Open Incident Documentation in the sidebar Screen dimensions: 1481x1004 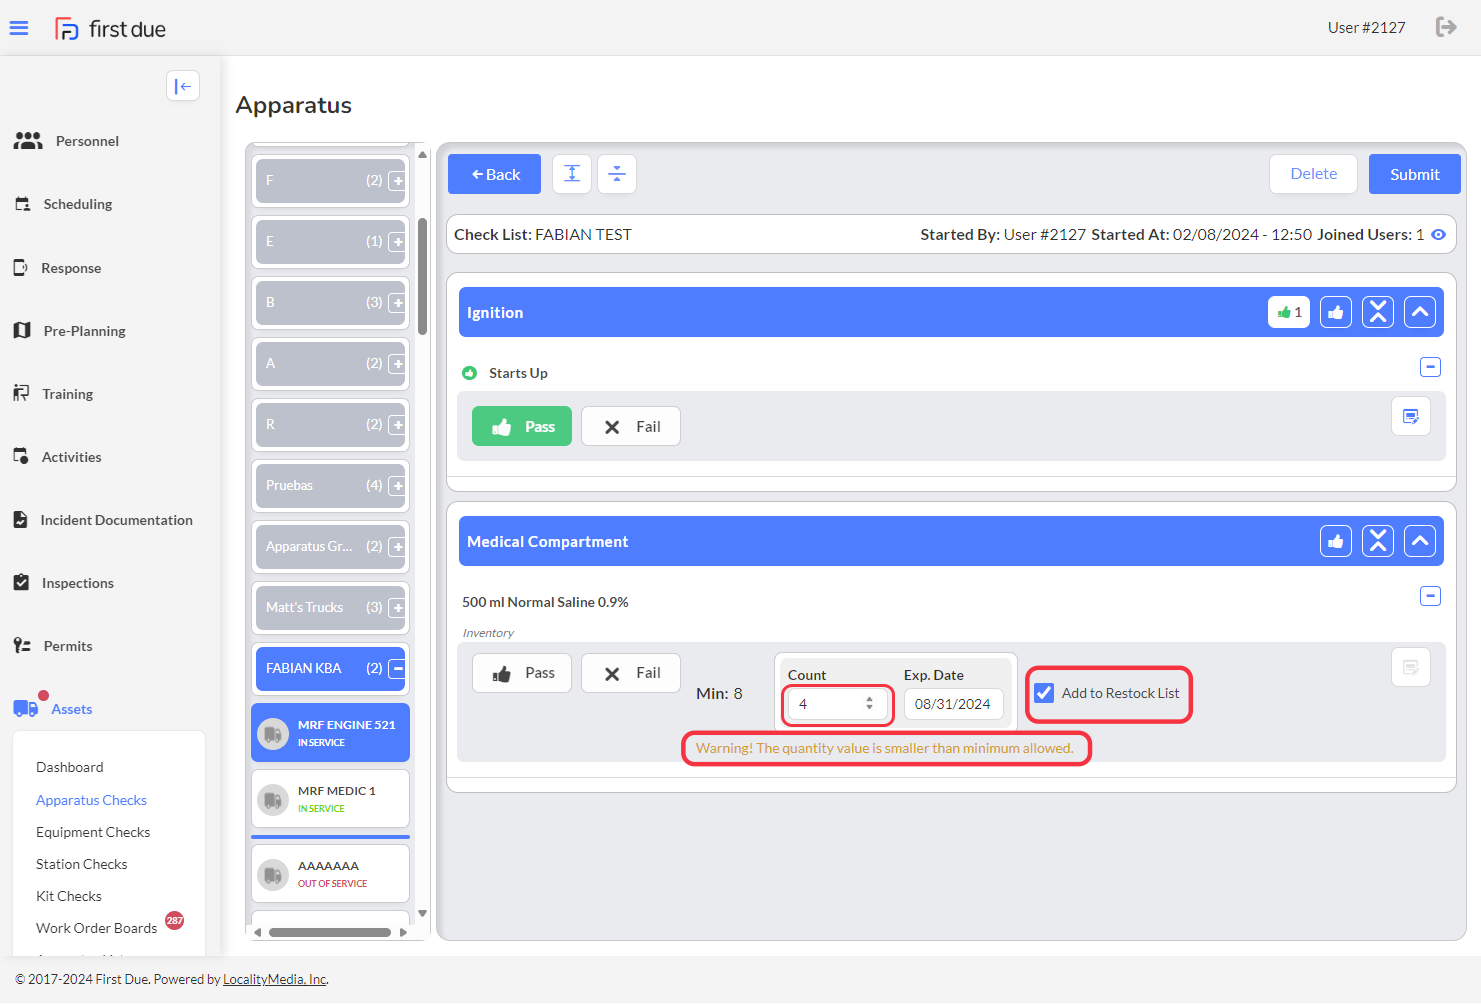click(x=103, y=520)
